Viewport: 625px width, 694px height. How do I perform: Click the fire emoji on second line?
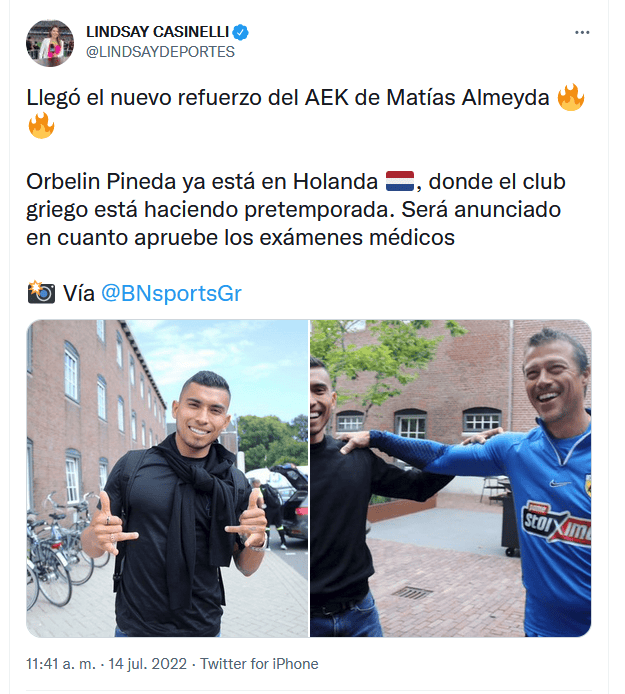click(41, 125)
